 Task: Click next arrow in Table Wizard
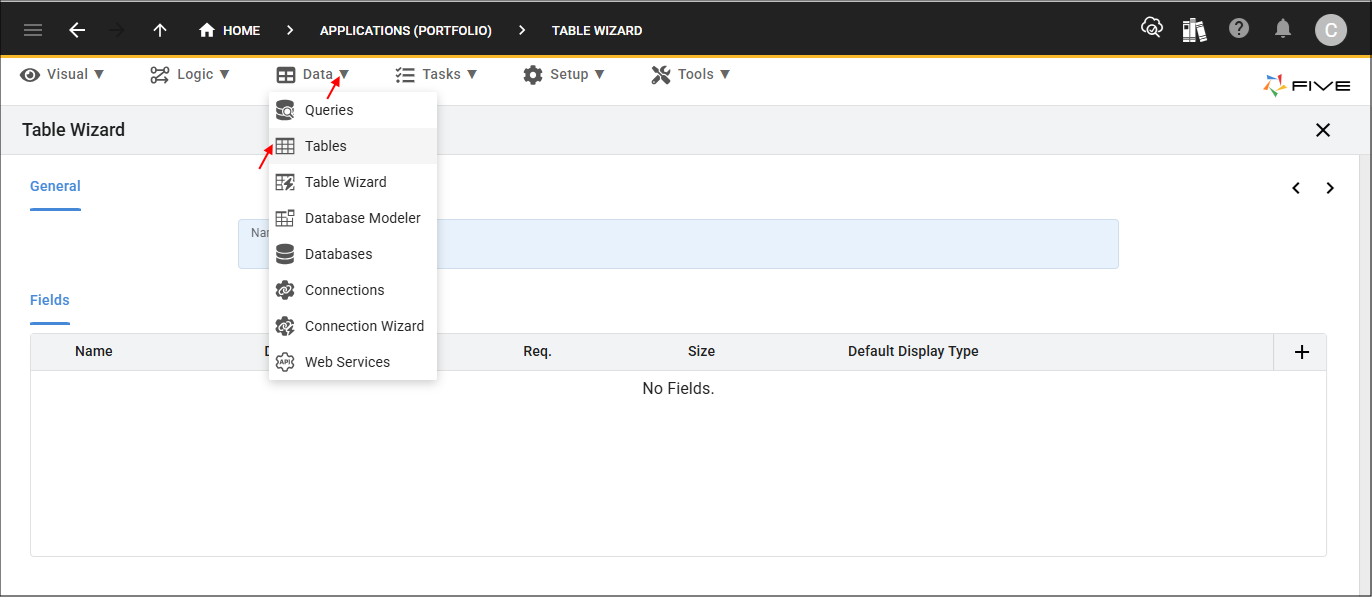pyautogui.click(x=1330, y=188)
